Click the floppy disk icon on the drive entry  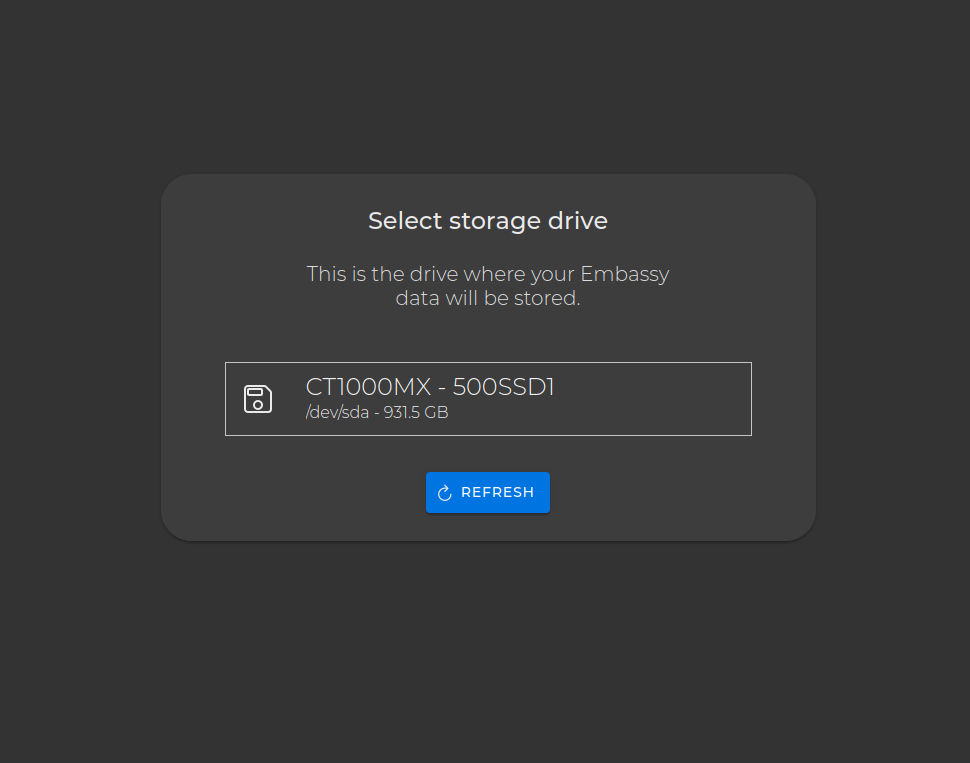(x=258, y=398)
